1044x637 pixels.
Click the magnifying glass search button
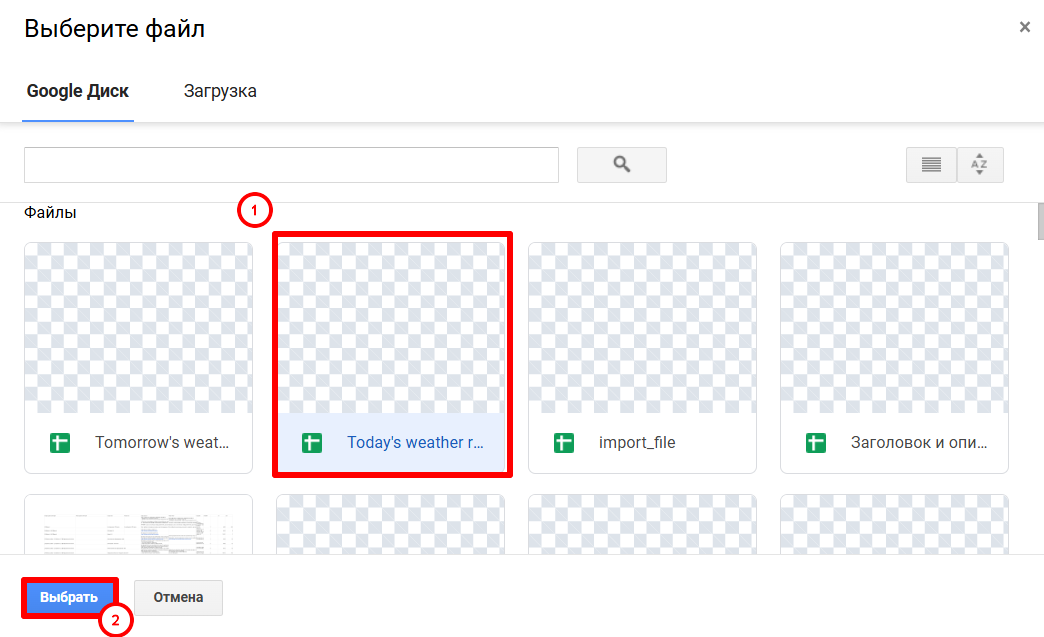621,165
